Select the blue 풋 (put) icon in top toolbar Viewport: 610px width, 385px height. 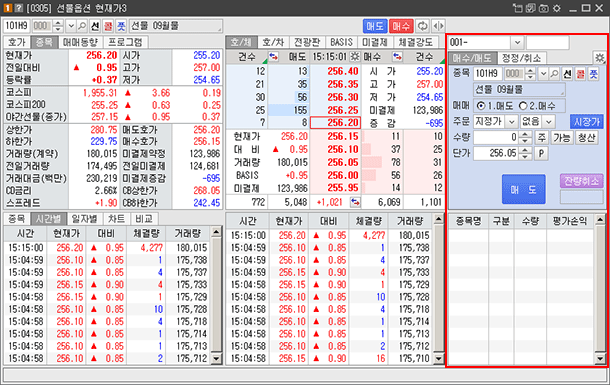click(x=121, y=26)
